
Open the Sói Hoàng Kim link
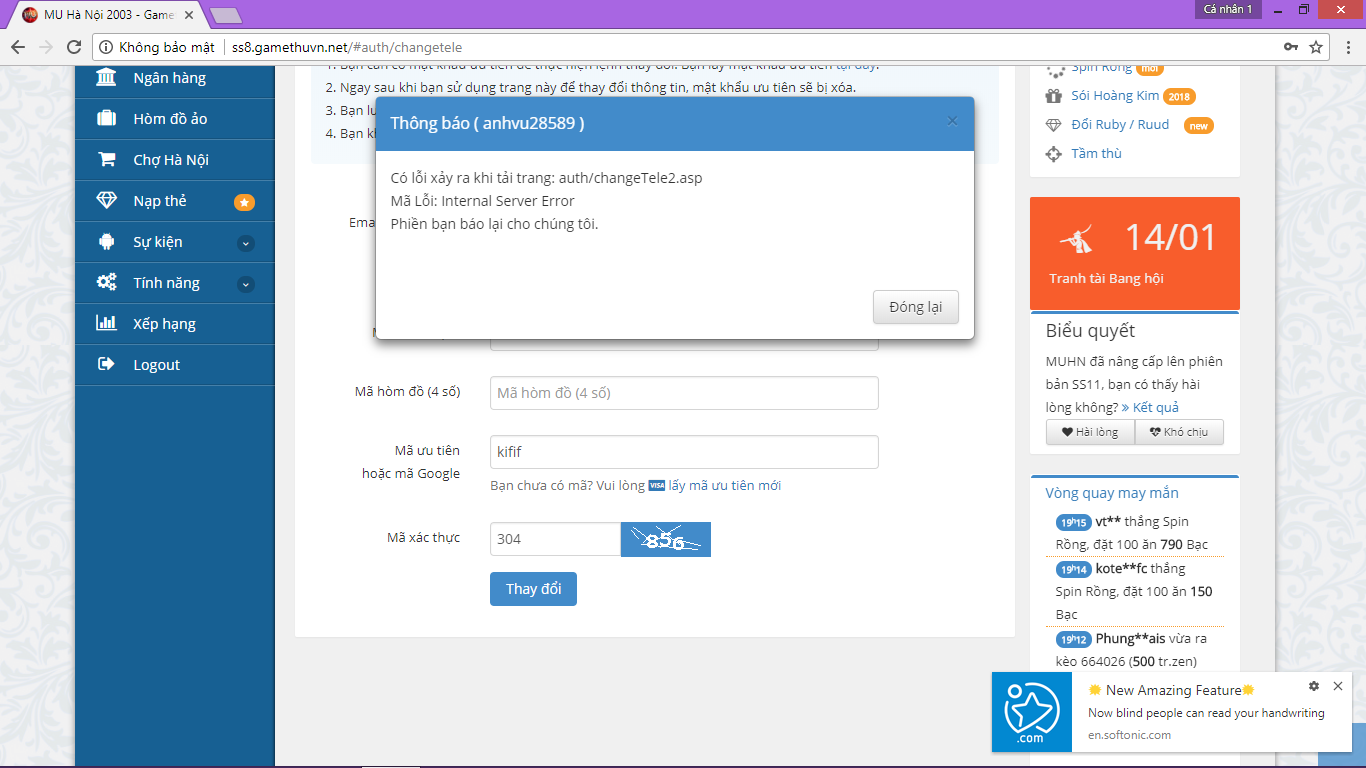(x=1115, y=96)
